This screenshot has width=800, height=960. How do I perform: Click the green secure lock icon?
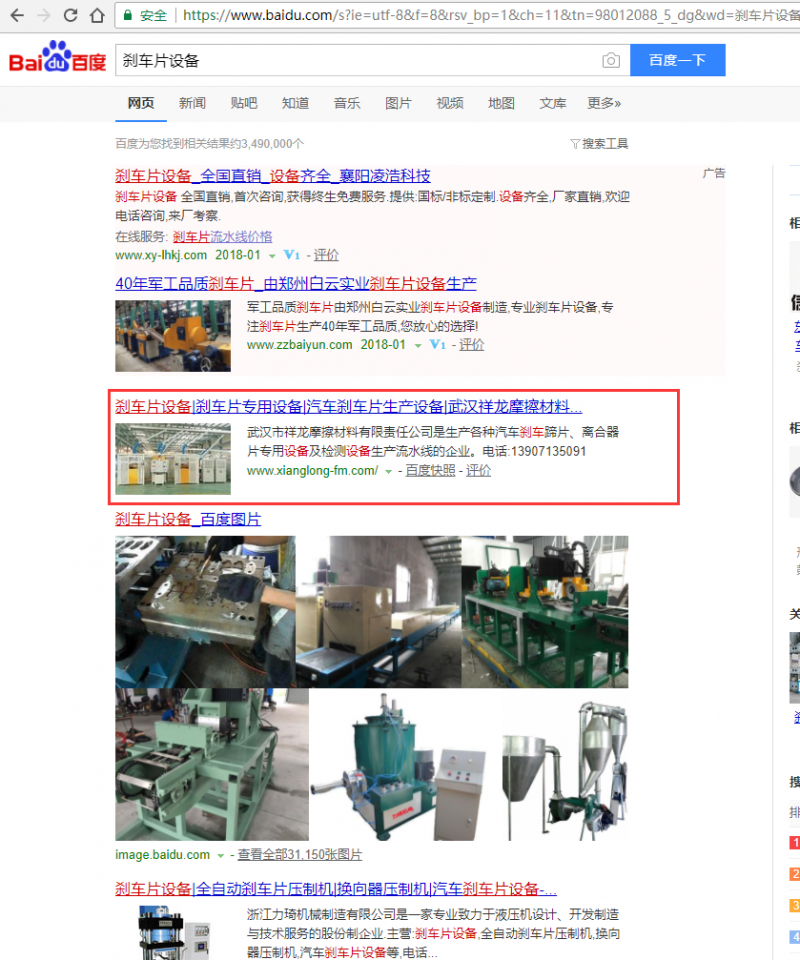click(x=128, y=16)
